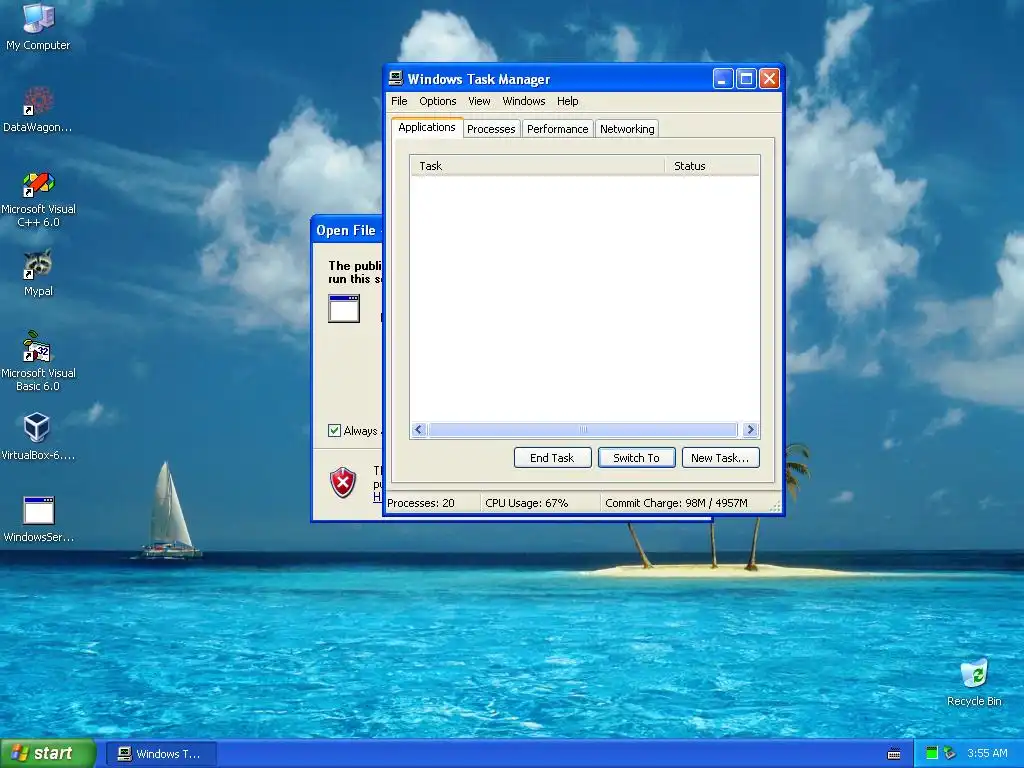This screenshot has width=1024, height=768.
Task: Click the End Task button
Action: click(x=552, y=458)
